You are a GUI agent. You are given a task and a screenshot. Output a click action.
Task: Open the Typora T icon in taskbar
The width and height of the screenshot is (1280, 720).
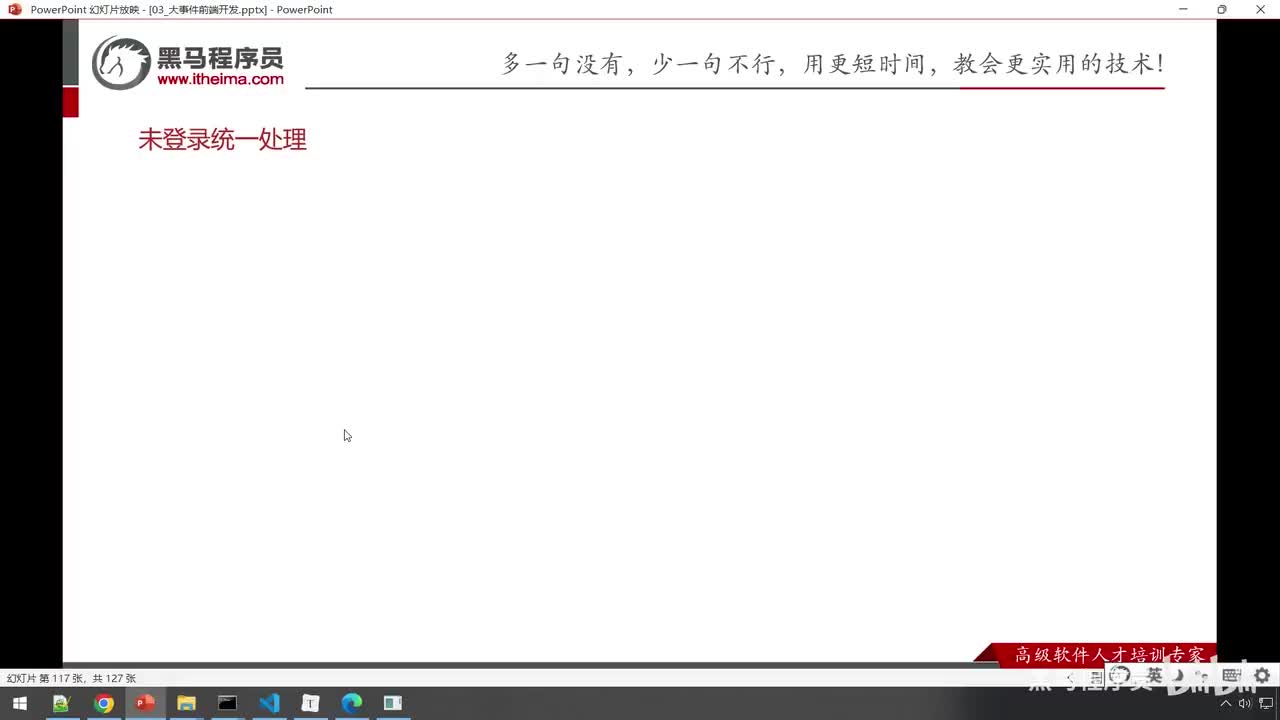(x=310, y=703)
